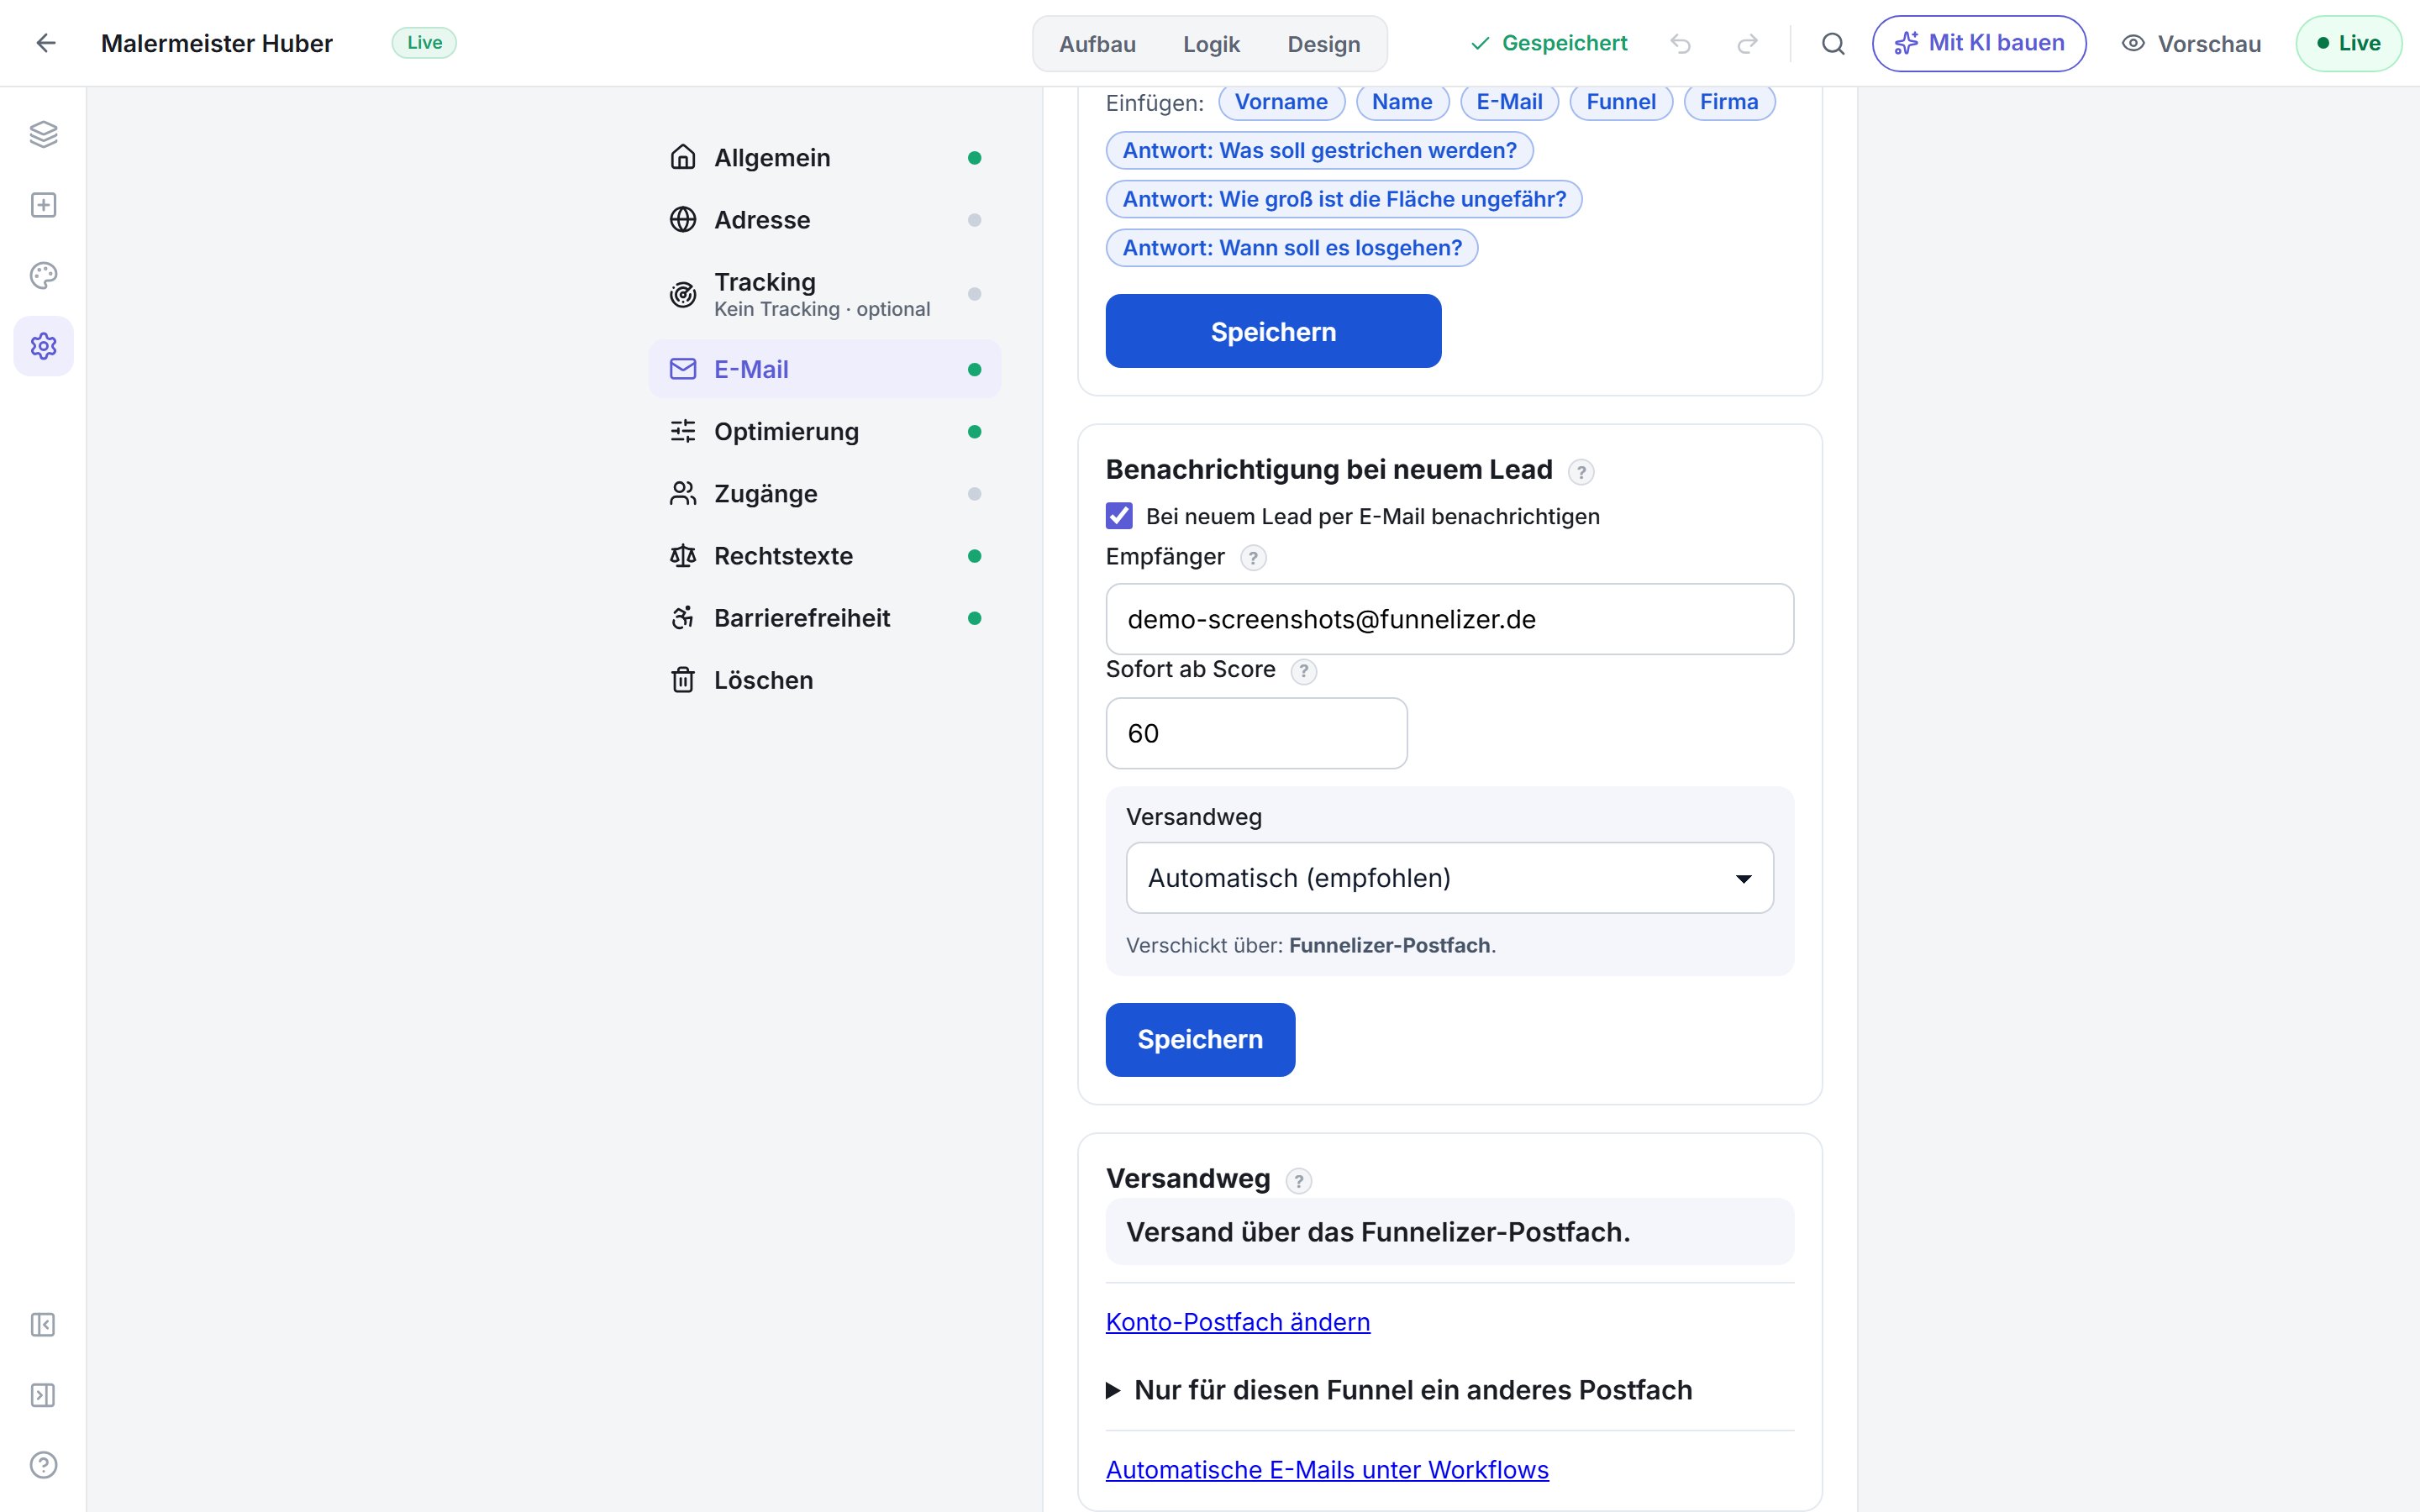The width and height of the screenshot is (2420, 1512).
Task: Switch to the Aufbau tab
Action: [1097, 44]
